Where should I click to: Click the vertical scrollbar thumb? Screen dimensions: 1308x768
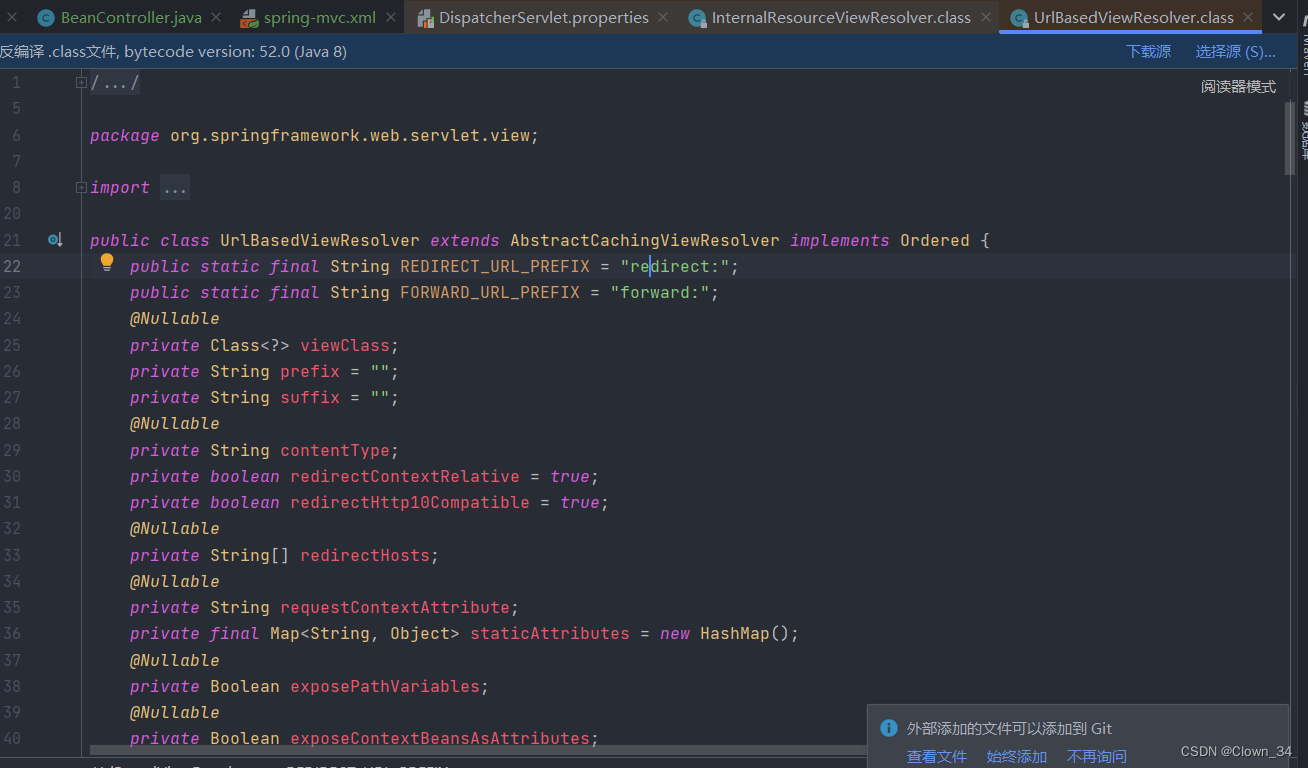pos(1290,138)
